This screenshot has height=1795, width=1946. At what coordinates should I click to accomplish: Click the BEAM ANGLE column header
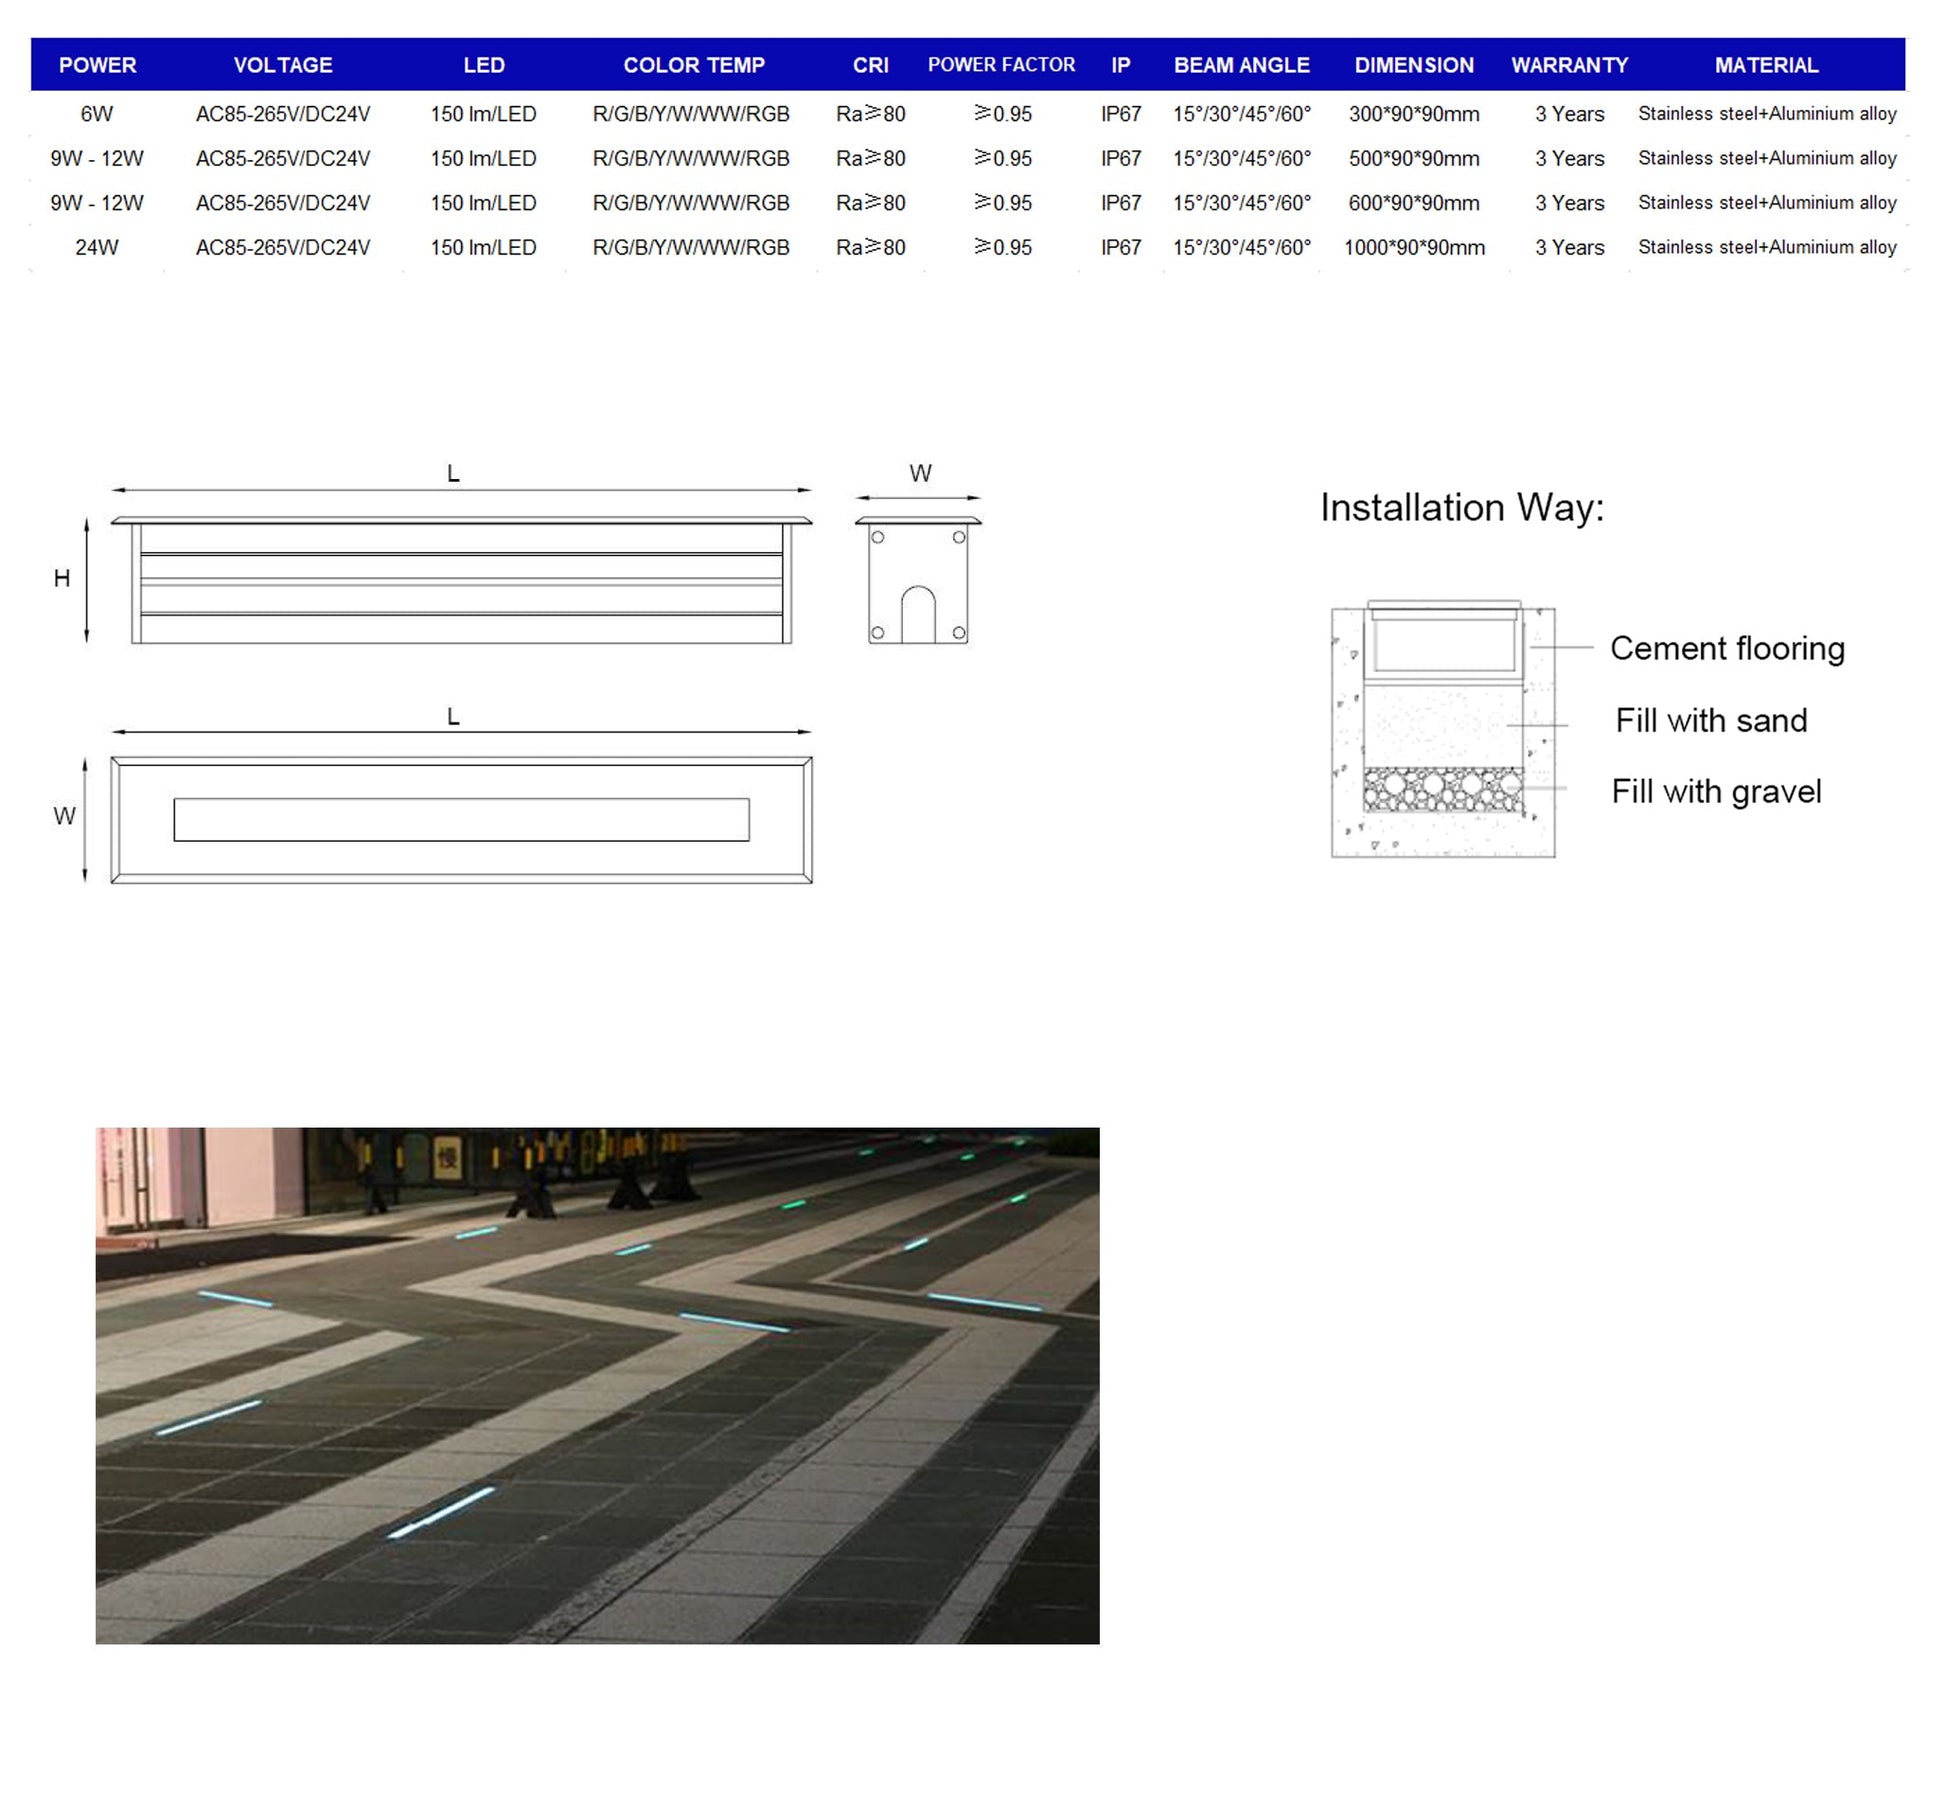[1241, 65]
